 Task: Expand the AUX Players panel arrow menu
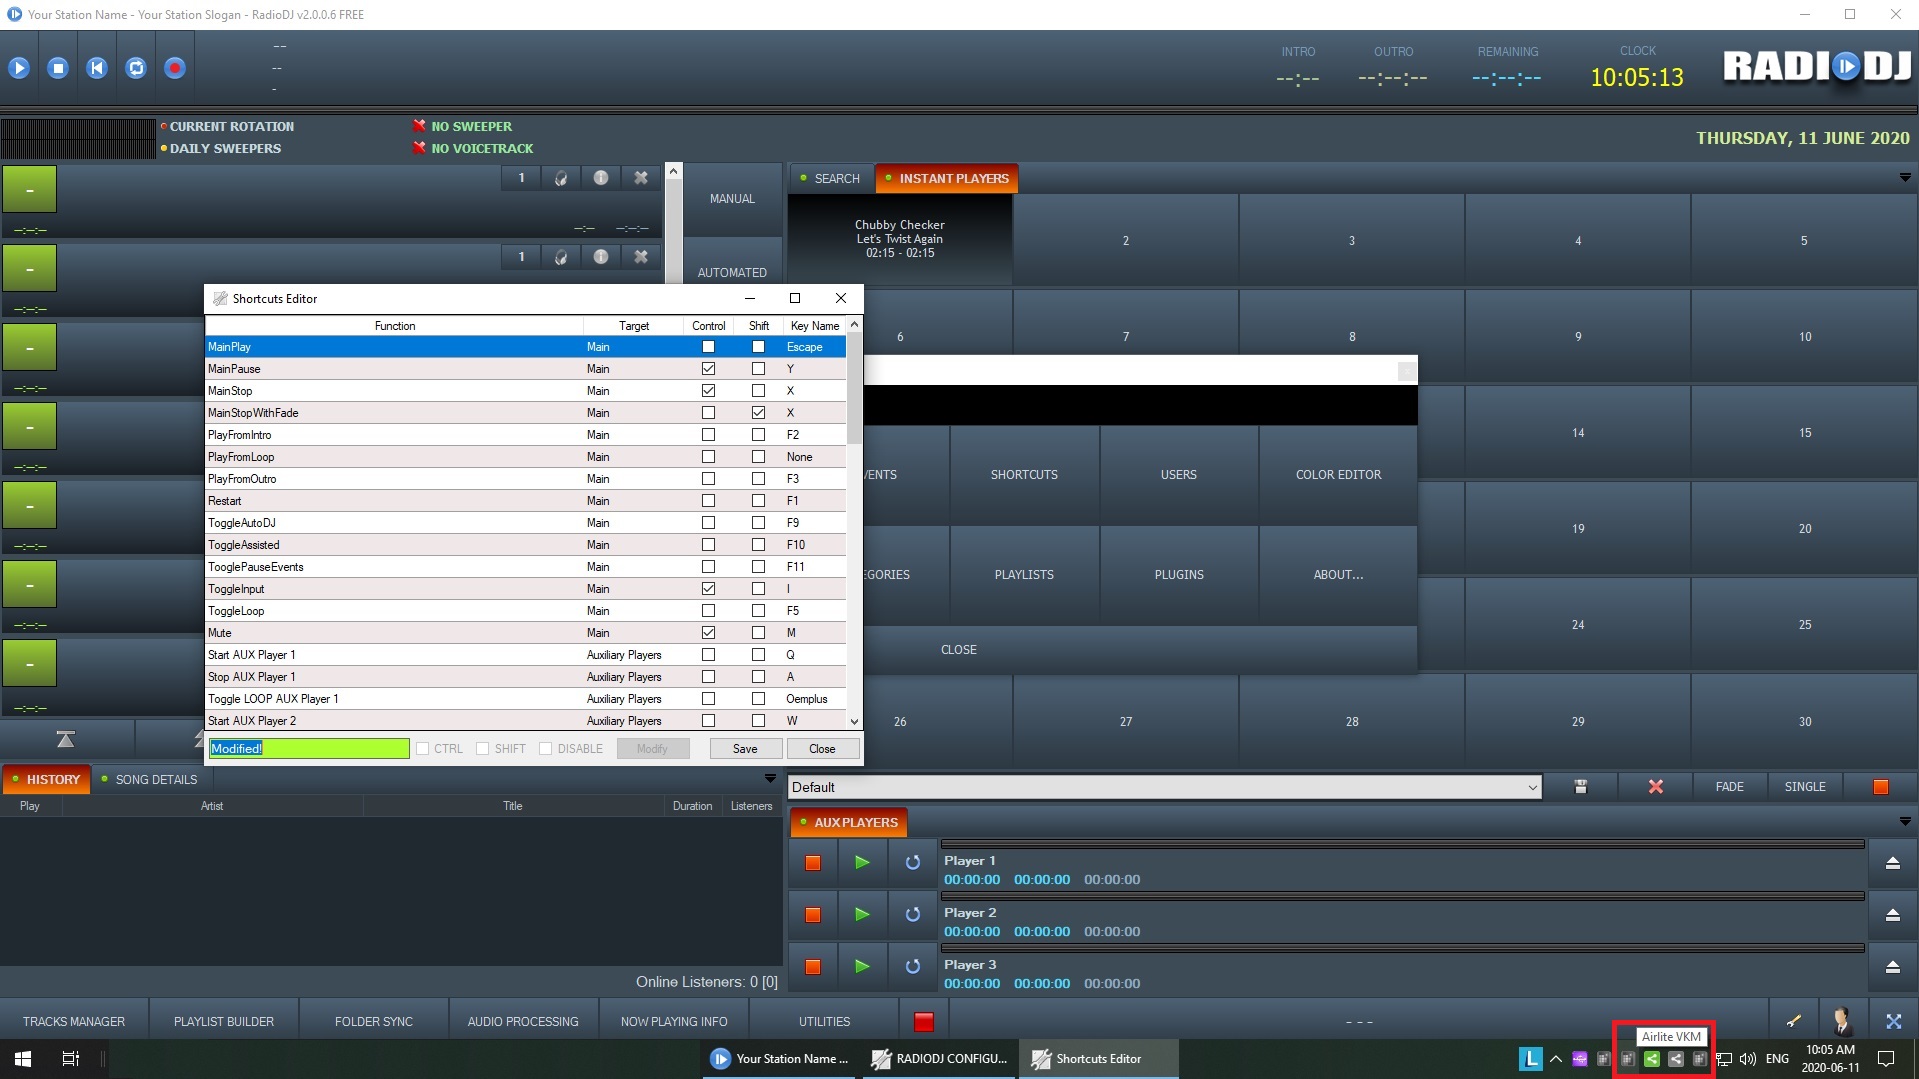click(1904, 822)
